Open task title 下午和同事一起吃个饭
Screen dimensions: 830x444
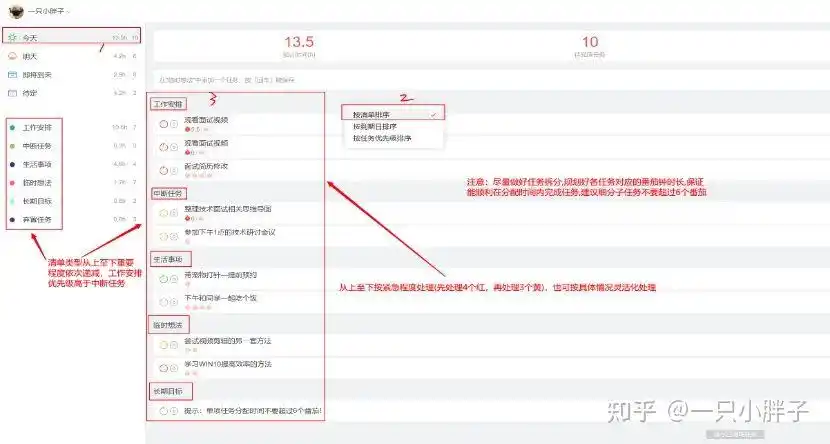coord(220,298)
